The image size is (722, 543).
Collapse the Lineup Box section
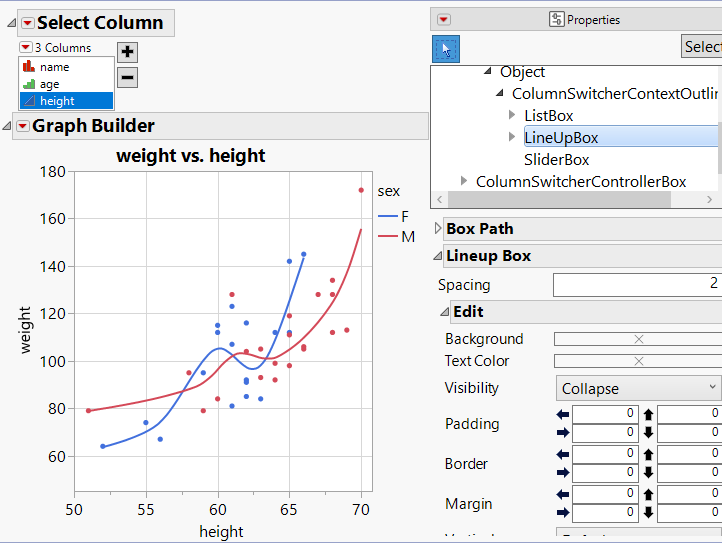coord(438,256)
